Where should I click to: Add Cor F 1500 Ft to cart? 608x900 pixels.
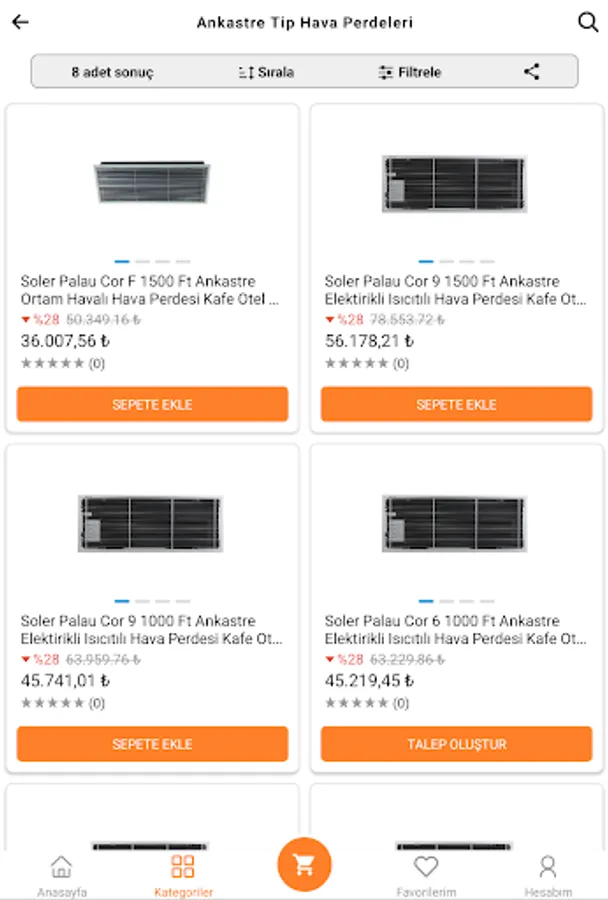click(x=152, y=405)
